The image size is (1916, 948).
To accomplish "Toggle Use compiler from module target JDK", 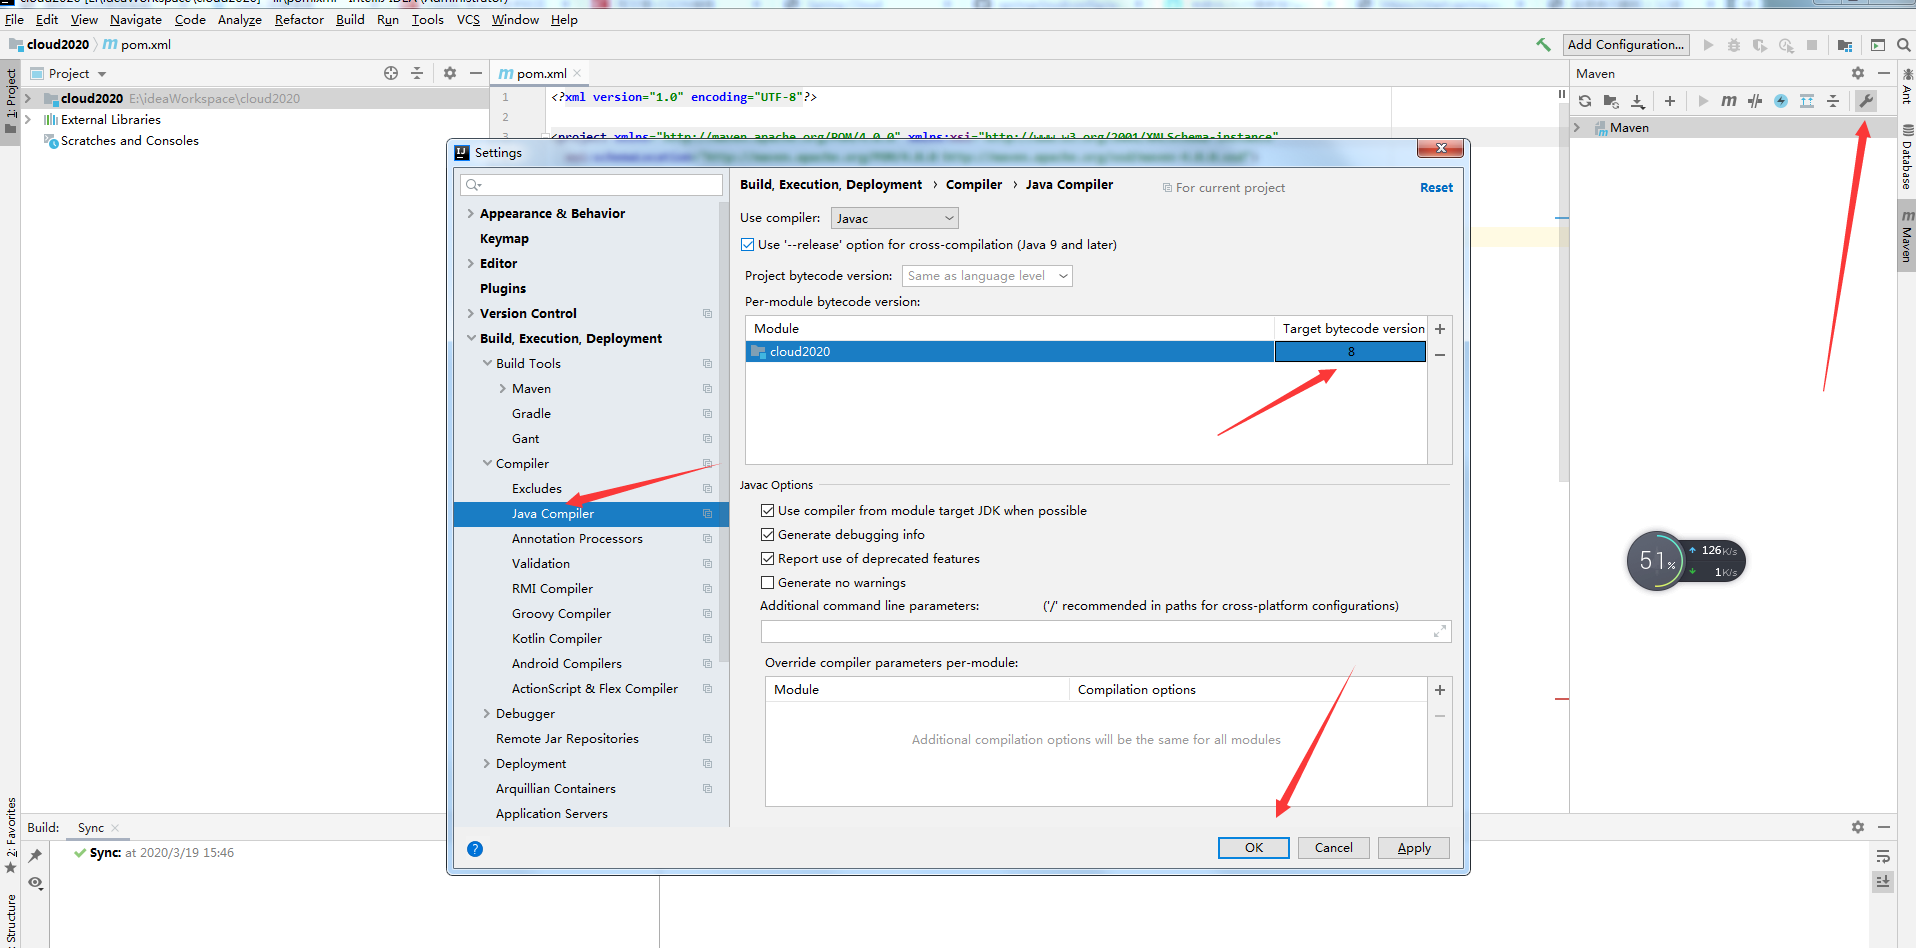I will click(x=768, y=511).
